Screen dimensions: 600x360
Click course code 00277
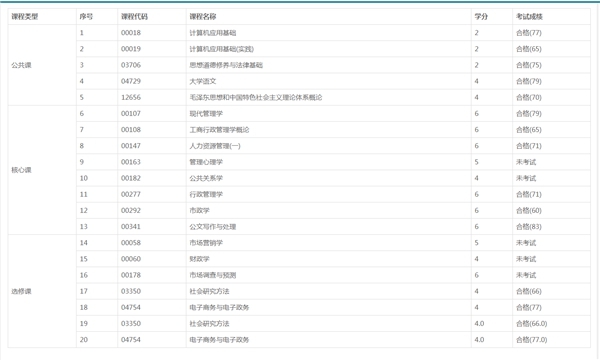click(x=131, y=194)
